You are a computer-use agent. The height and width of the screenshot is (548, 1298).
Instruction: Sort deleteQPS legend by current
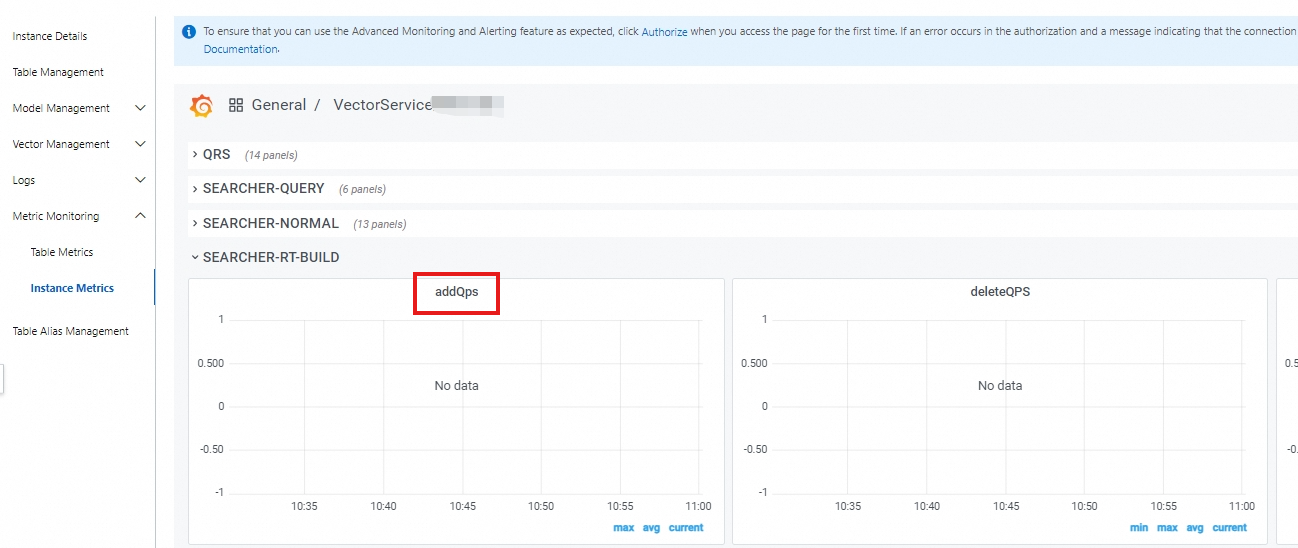point(1230,528)
